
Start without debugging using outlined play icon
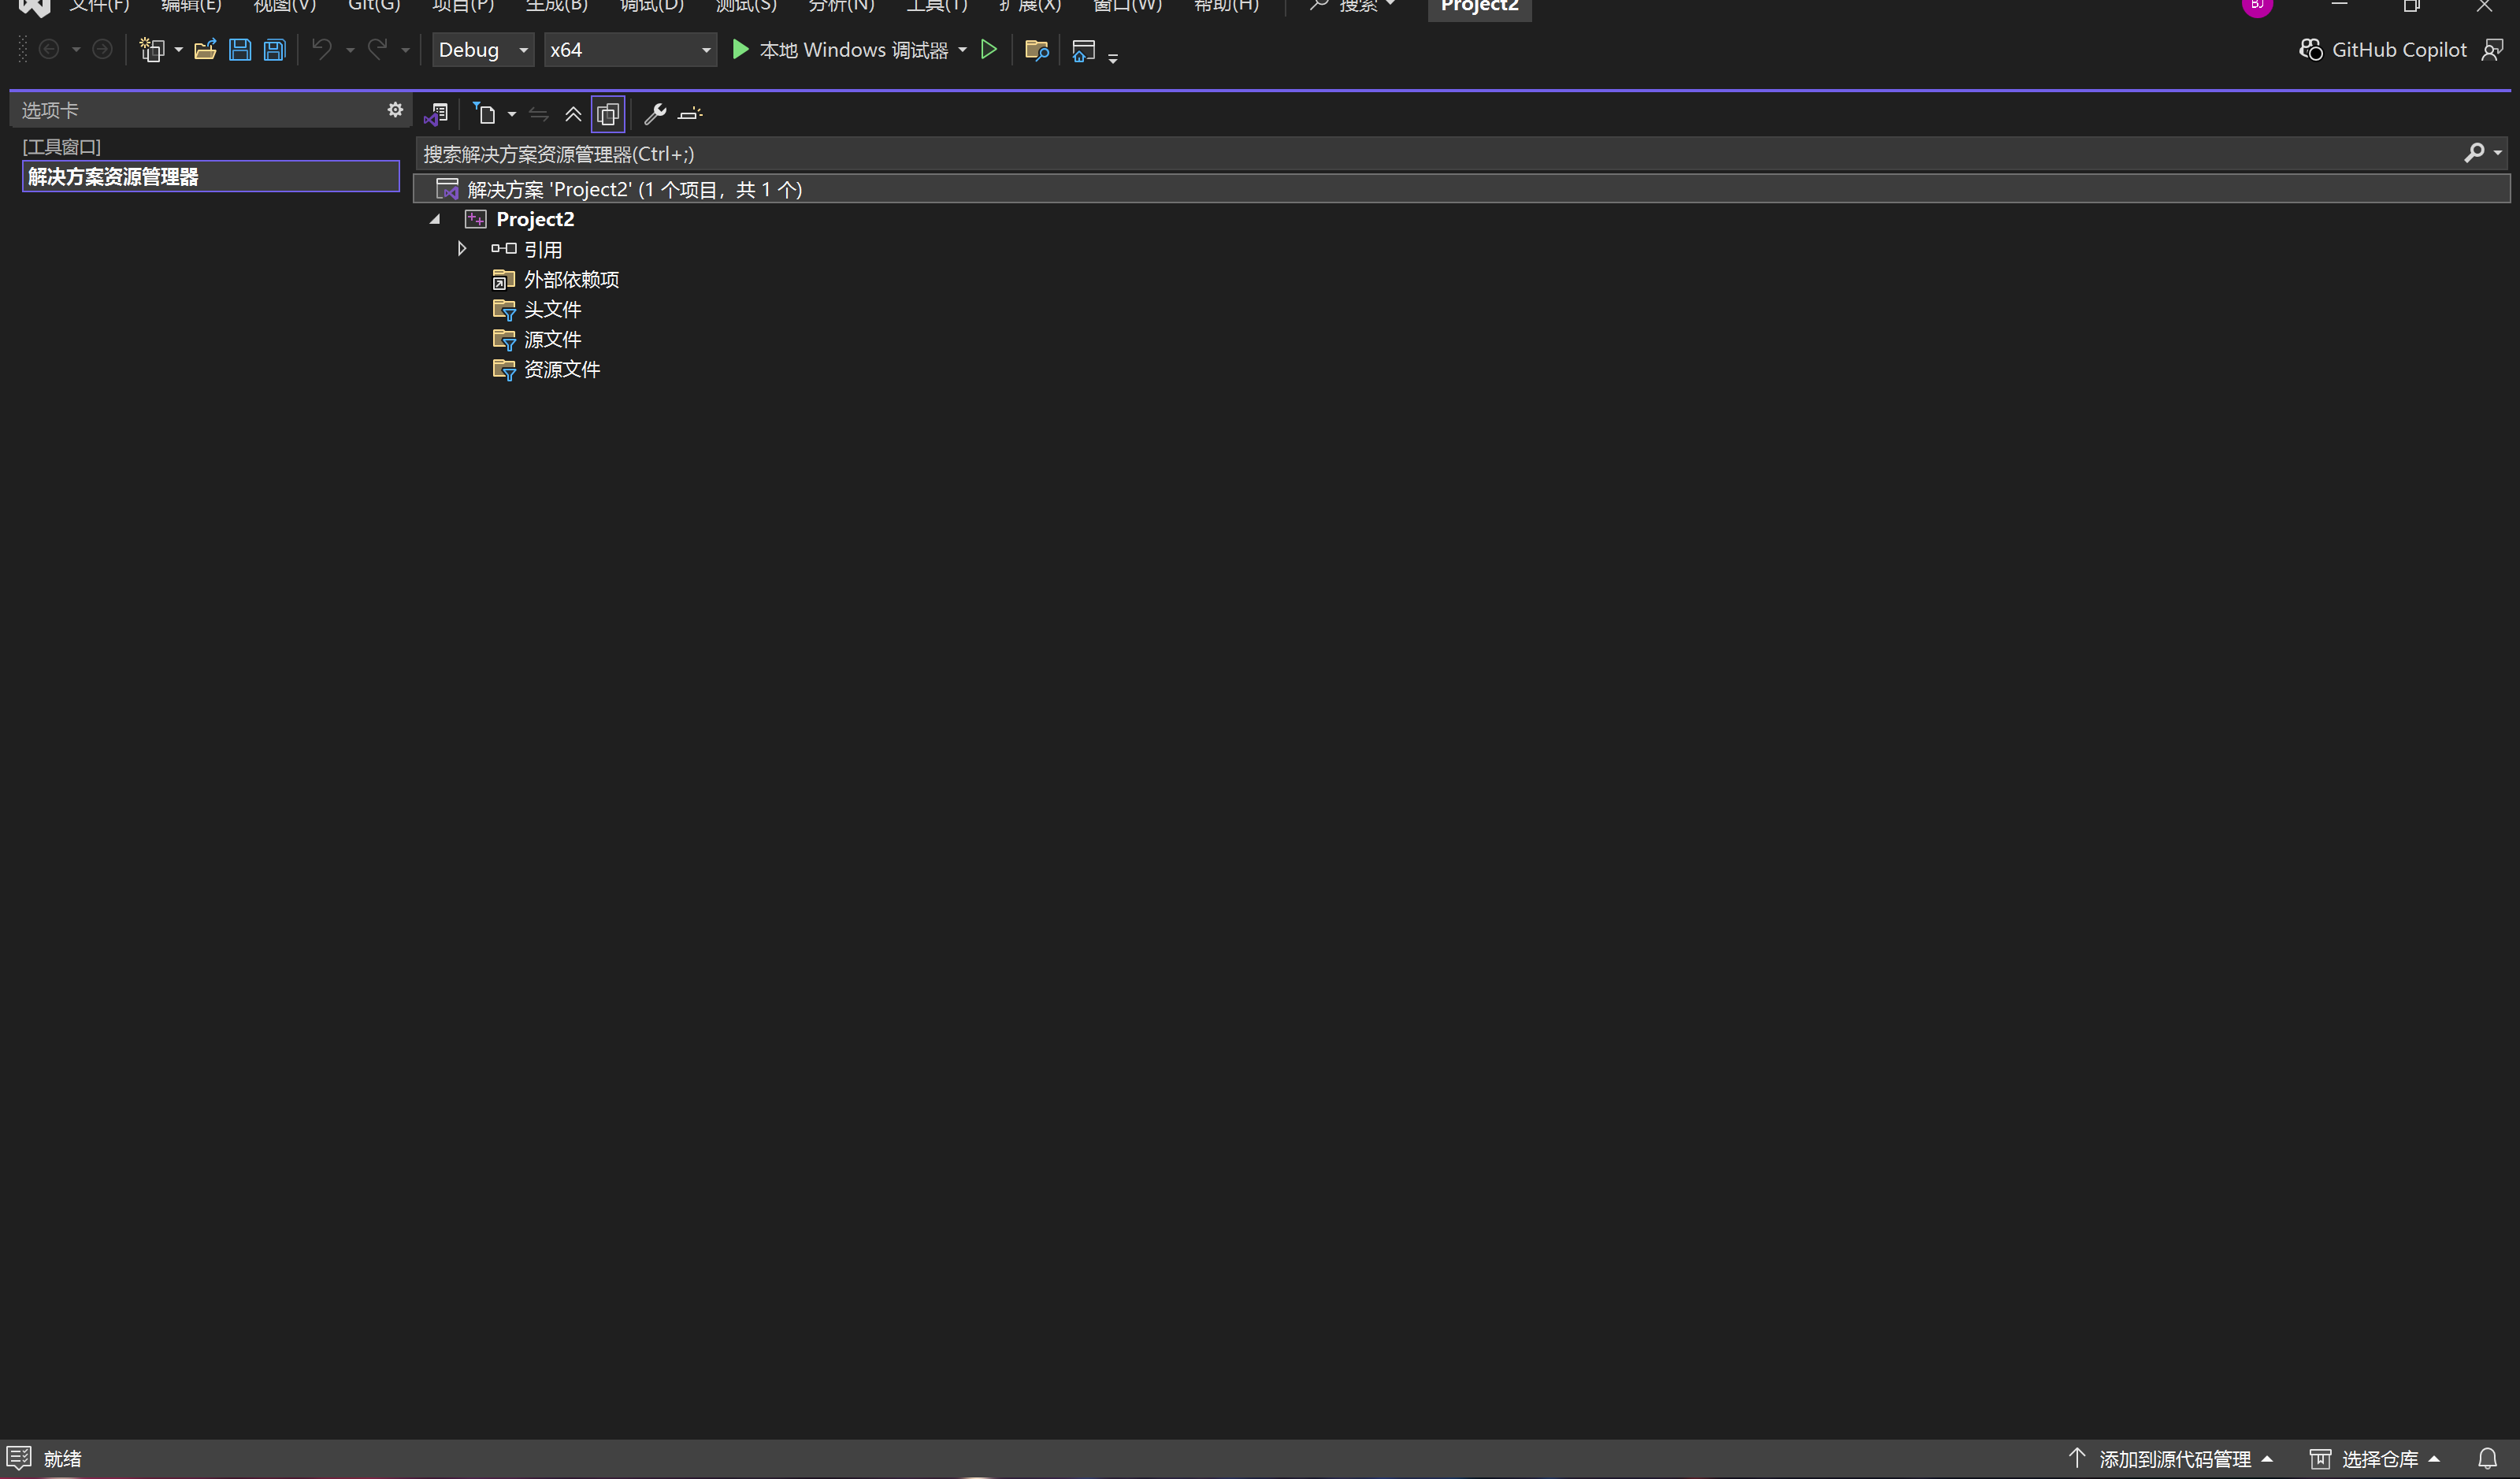click(x=988, y=50)
